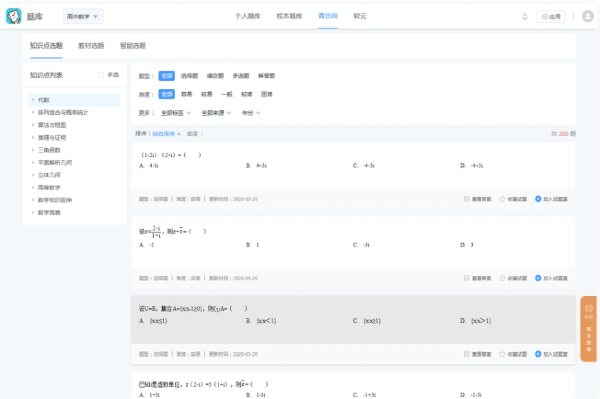
Task: Set difficulty filter to 困难
Action: point(267,94)
